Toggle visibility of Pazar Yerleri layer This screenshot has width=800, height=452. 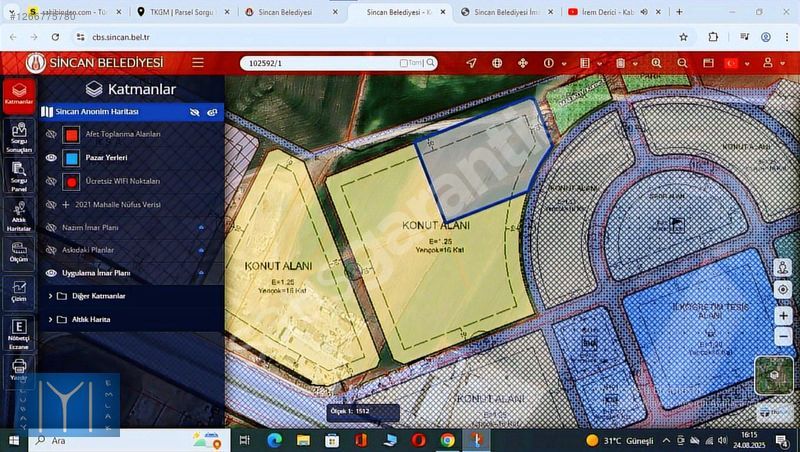(x=51, y=158)
